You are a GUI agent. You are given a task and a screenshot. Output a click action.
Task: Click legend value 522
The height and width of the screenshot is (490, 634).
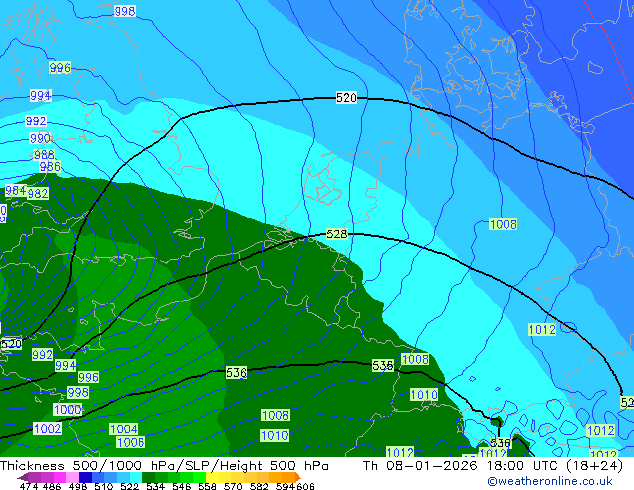pos(129,486)
